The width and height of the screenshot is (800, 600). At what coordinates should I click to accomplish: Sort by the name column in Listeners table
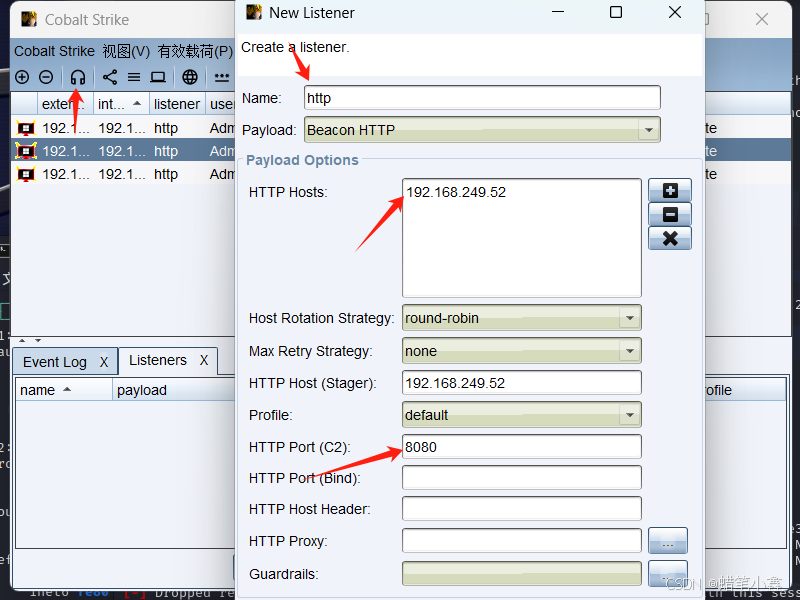pos(64,390)
